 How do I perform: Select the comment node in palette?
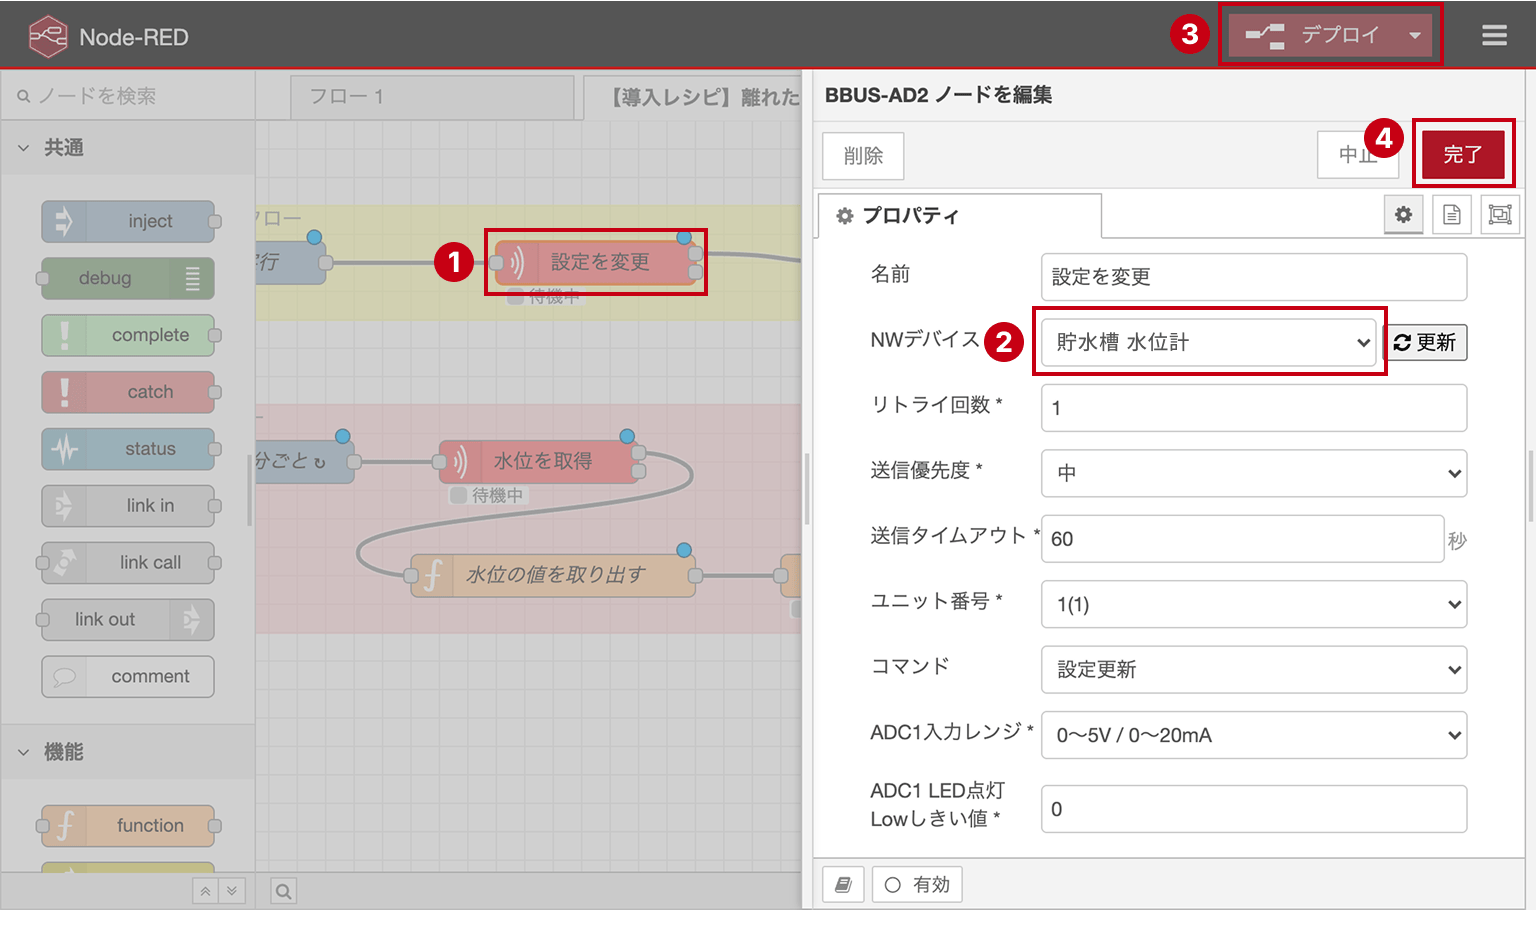(x=128, y=676)
